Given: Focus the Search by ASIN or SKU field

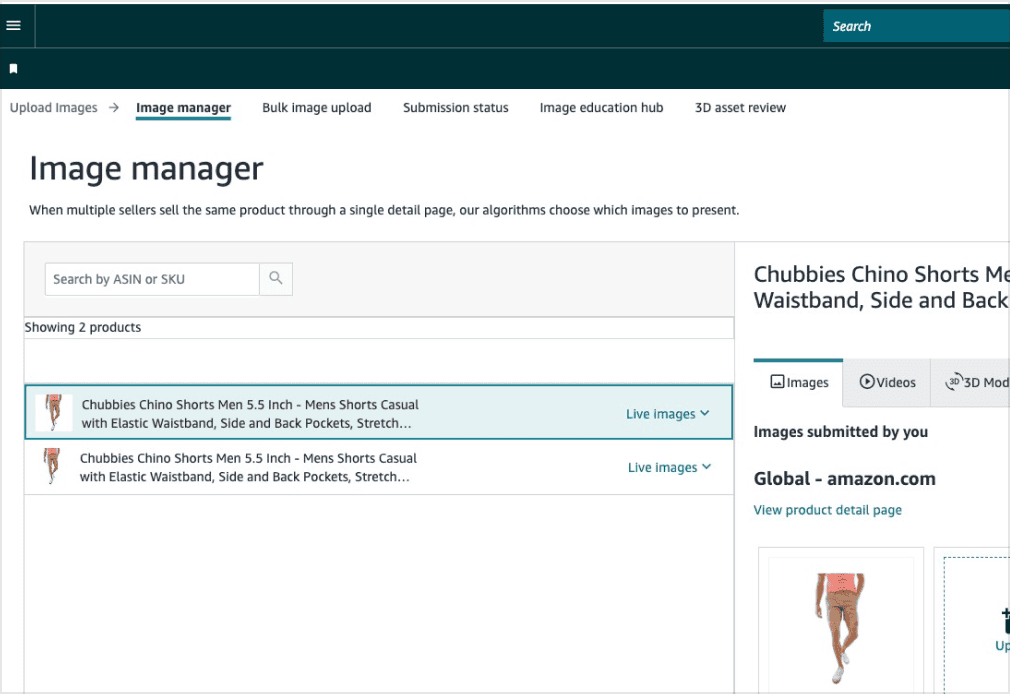Looking at the screenshot, I should 152,279.
